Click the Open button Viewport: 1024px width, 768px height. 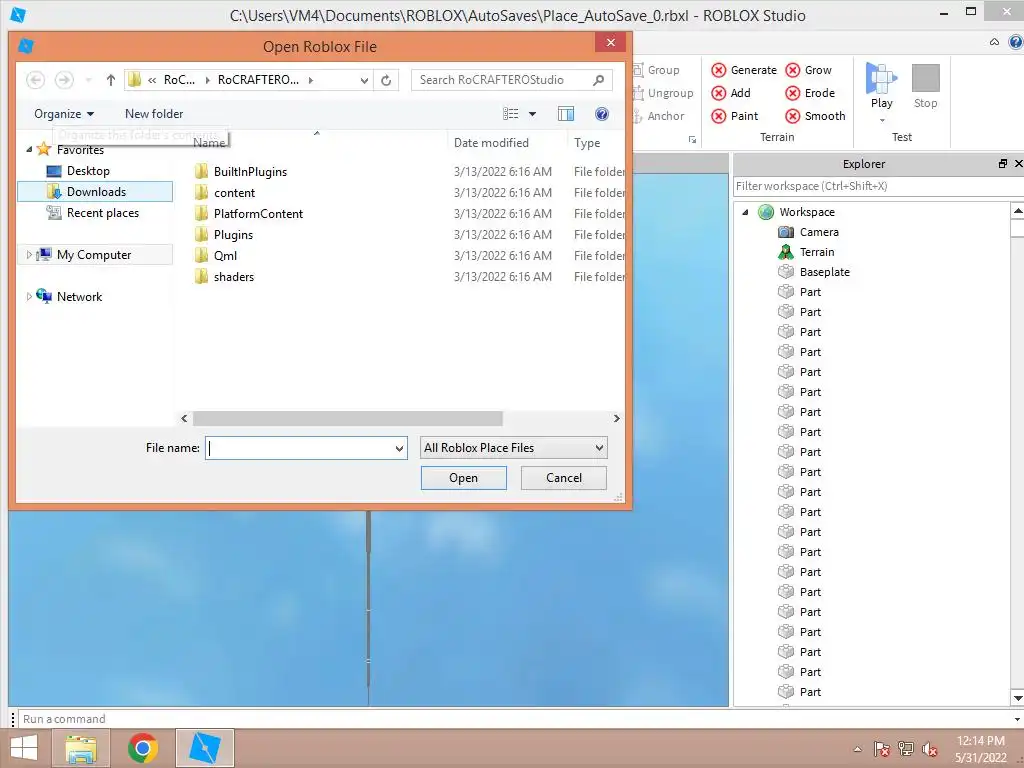click(464, 478)
